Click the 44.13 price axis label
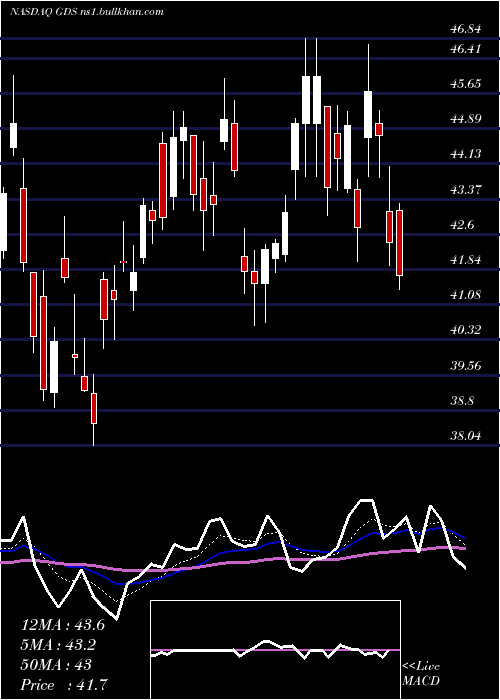This screenshot has width=500, height=700. [465, 154]
